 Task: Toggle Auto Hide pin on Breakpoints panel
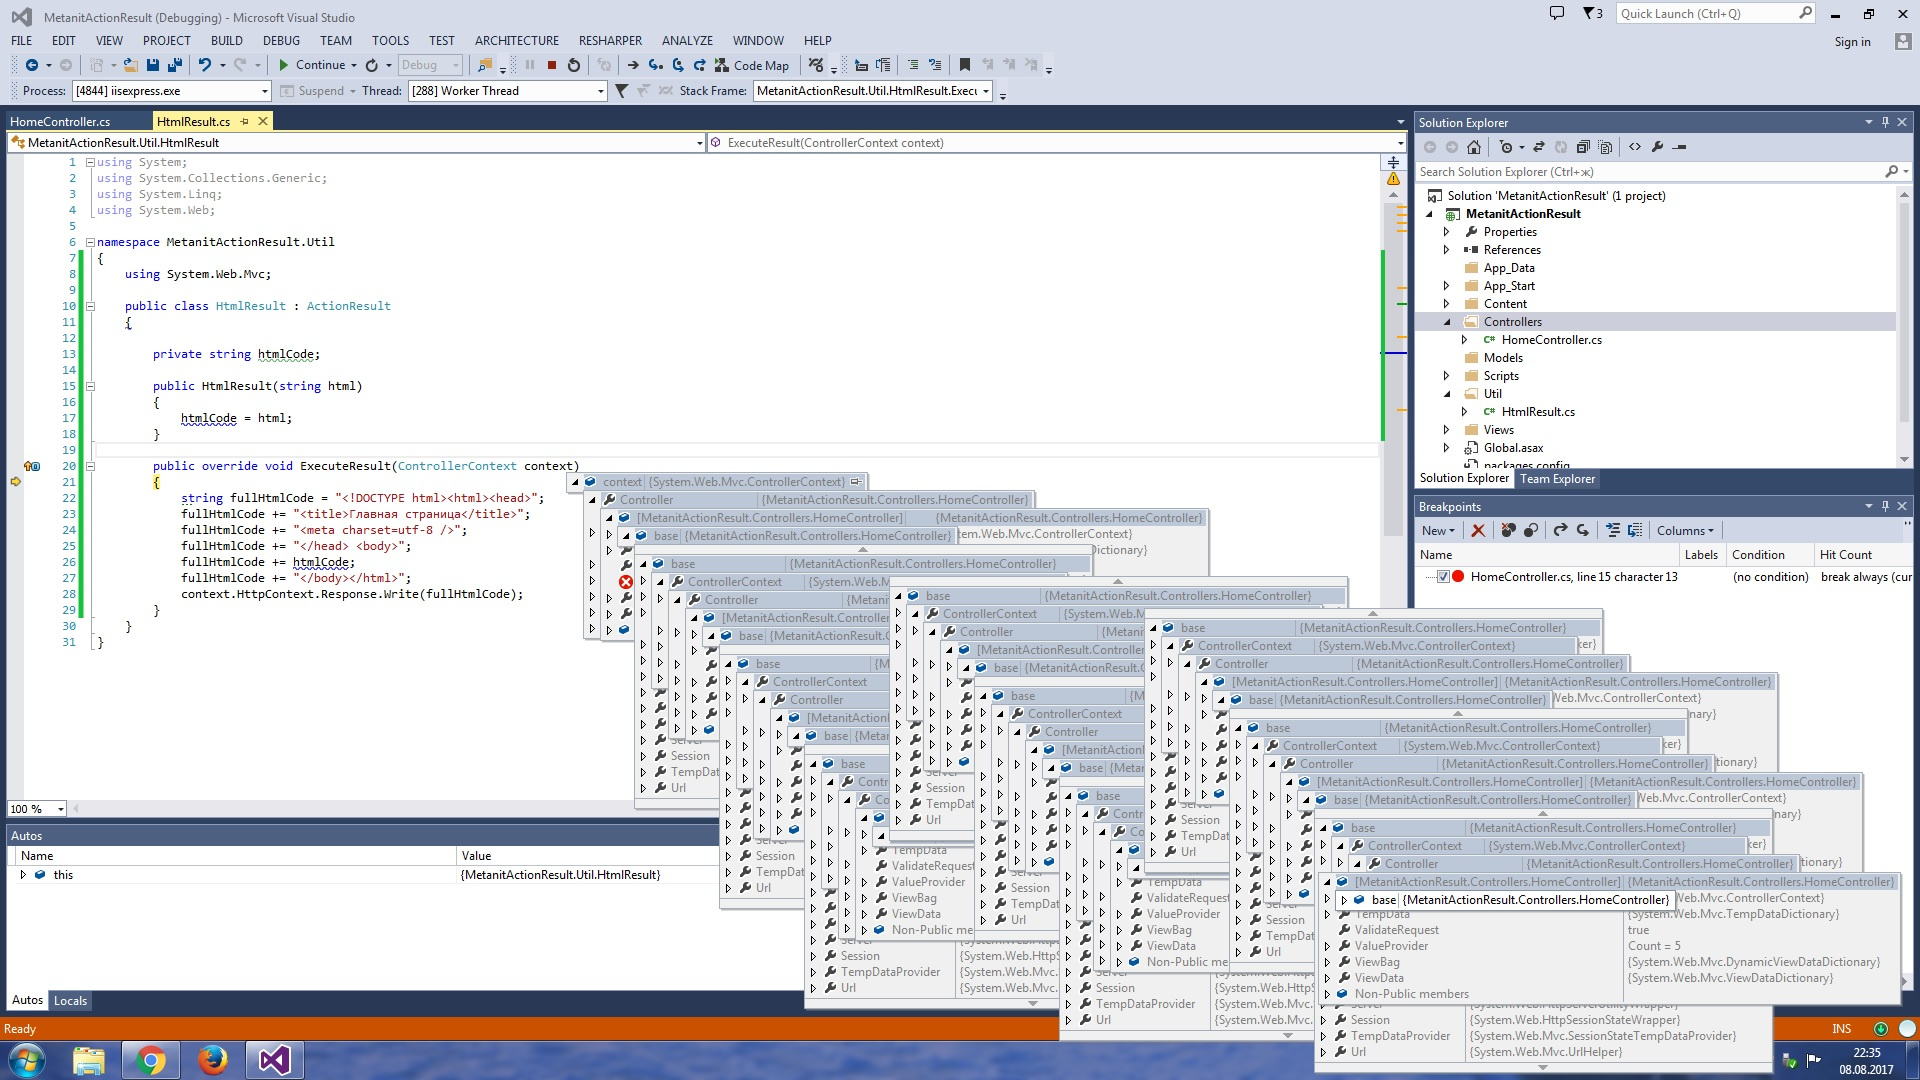tap(1885, 506)
